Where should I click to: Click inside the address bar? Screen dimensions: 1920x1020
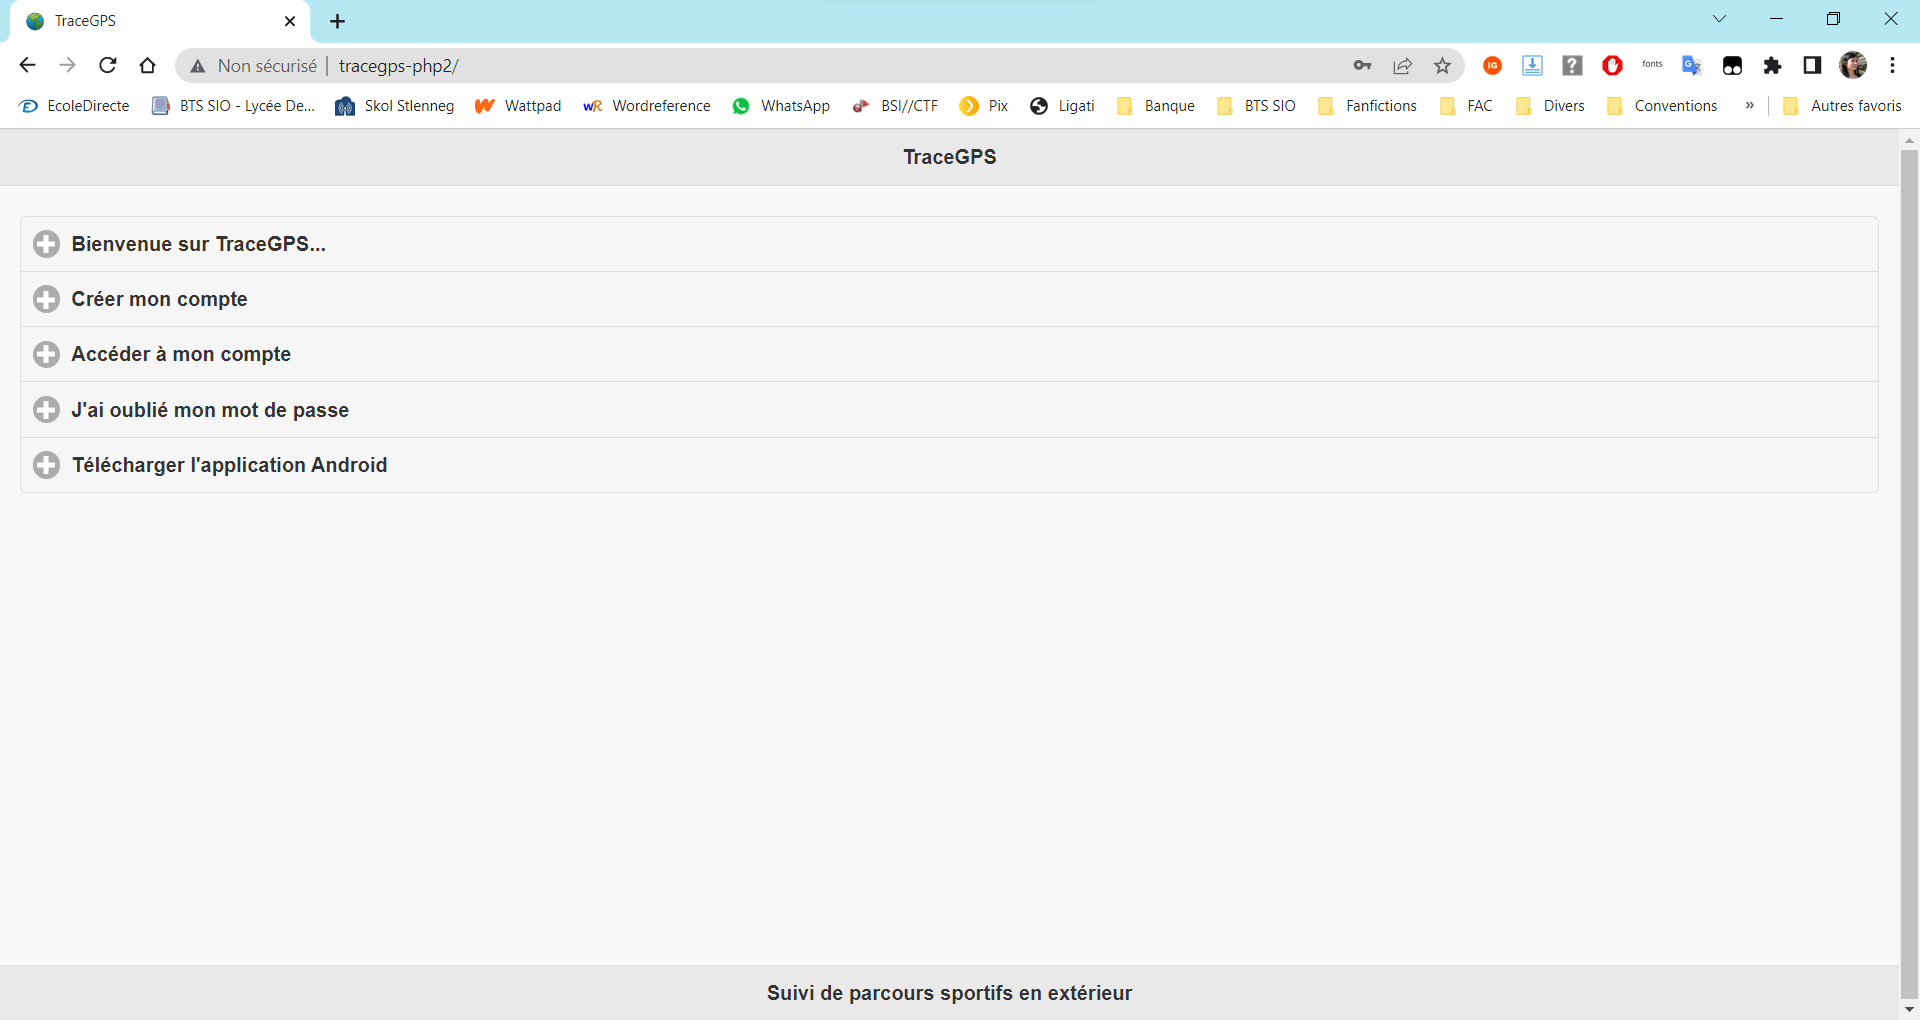click(x=700, y=65)
